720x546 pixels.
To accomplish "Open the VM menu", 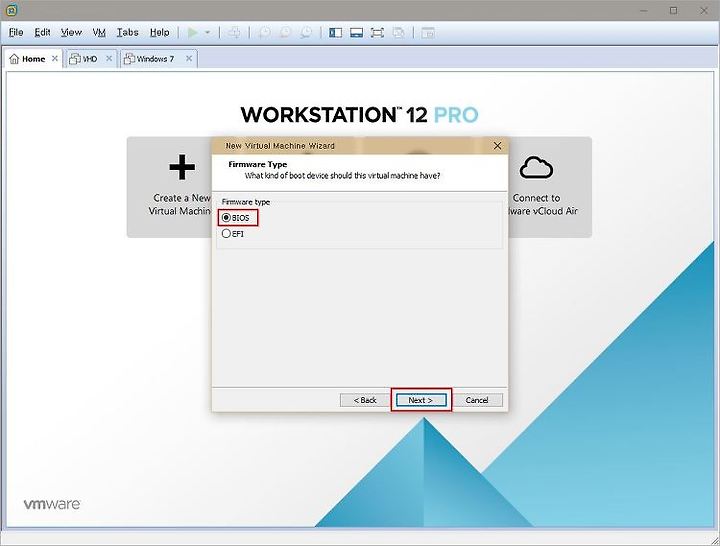I will [x=99, y=33].
